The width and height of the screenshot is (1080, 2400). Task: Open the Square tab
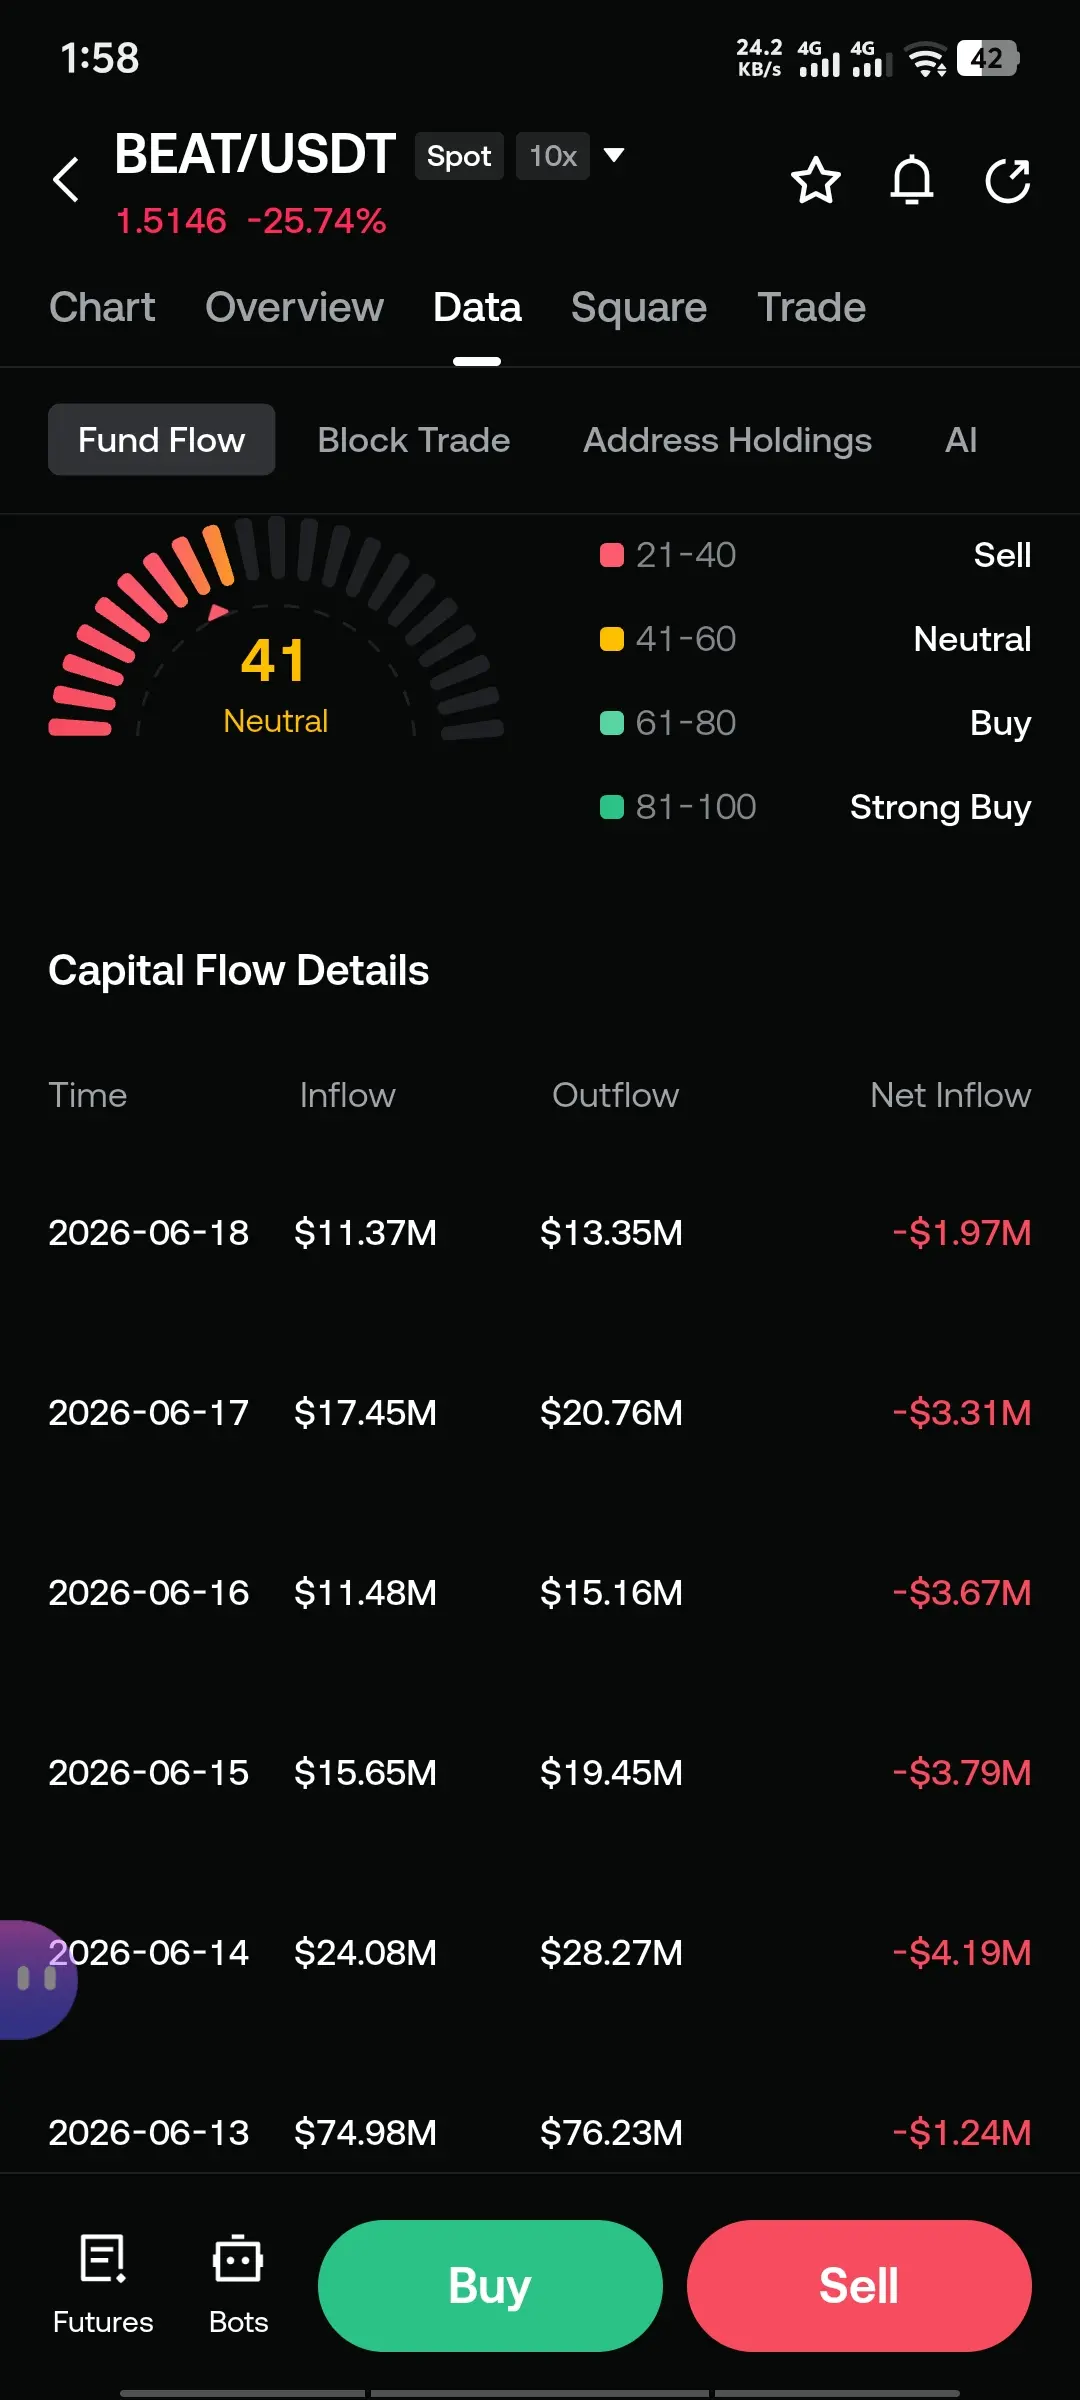[638, 307]
